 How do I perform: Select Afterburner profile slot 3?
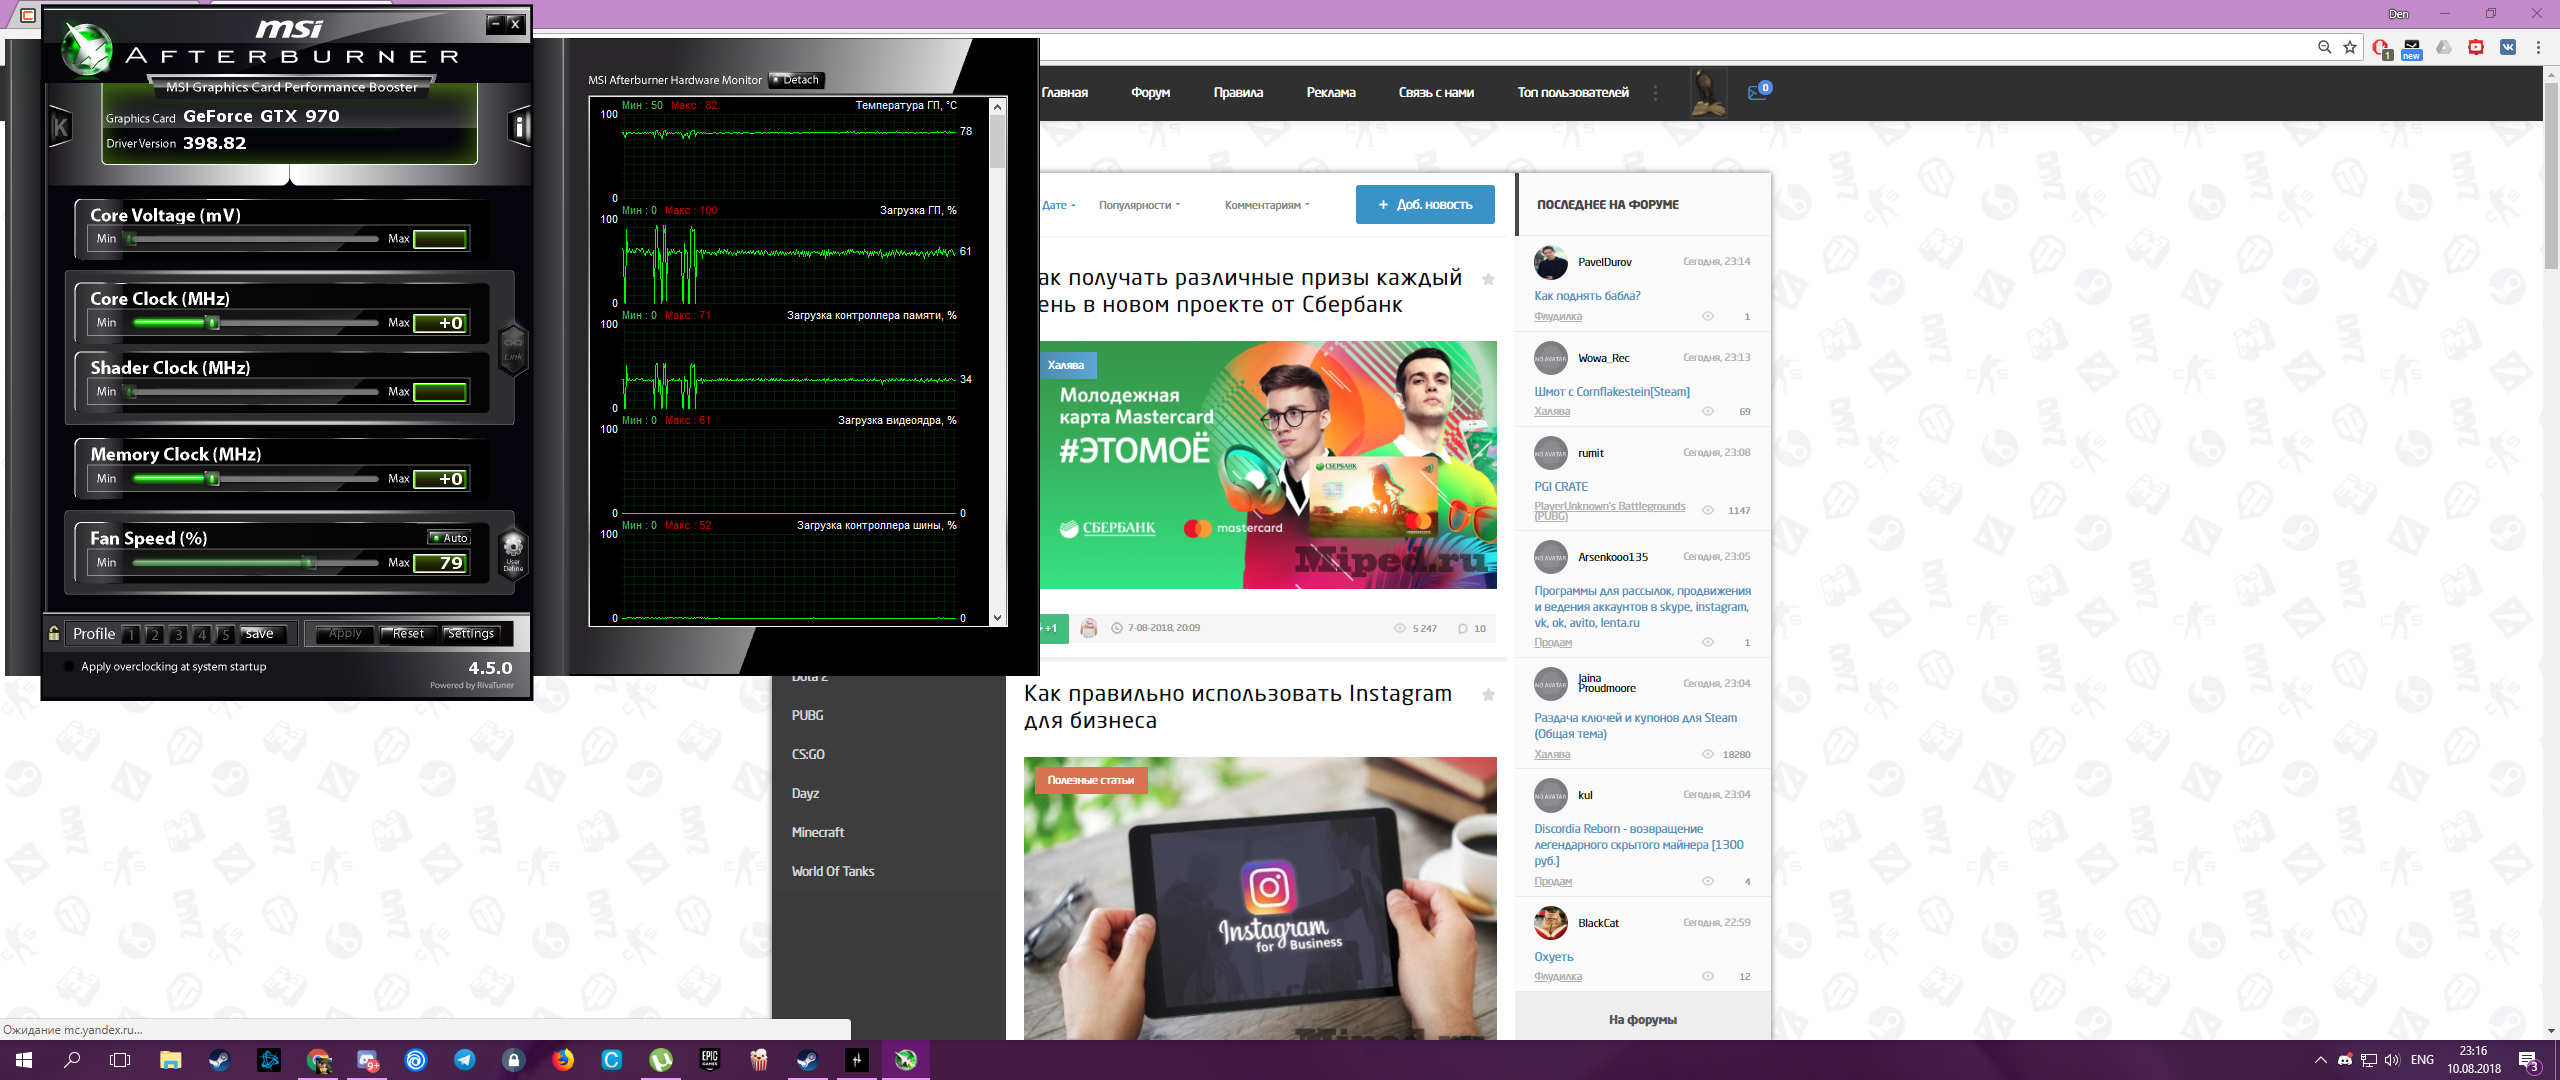coord(178,634)
